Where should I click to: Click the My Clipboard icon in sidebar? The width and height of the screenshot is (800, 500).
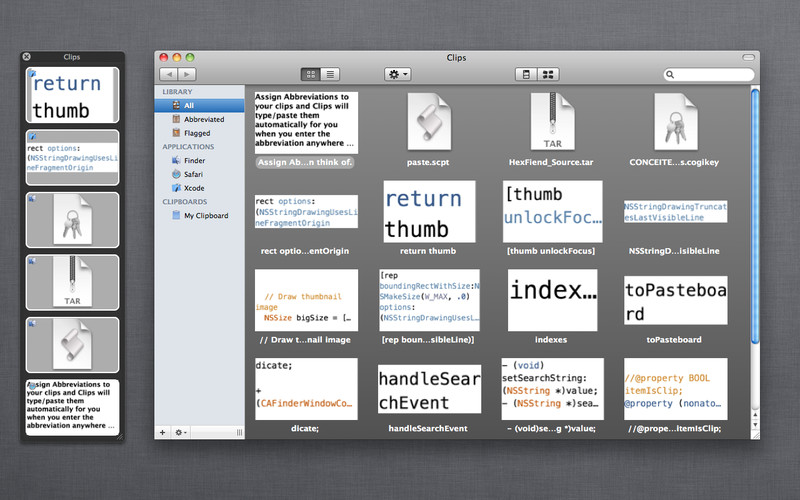[176, 215]
